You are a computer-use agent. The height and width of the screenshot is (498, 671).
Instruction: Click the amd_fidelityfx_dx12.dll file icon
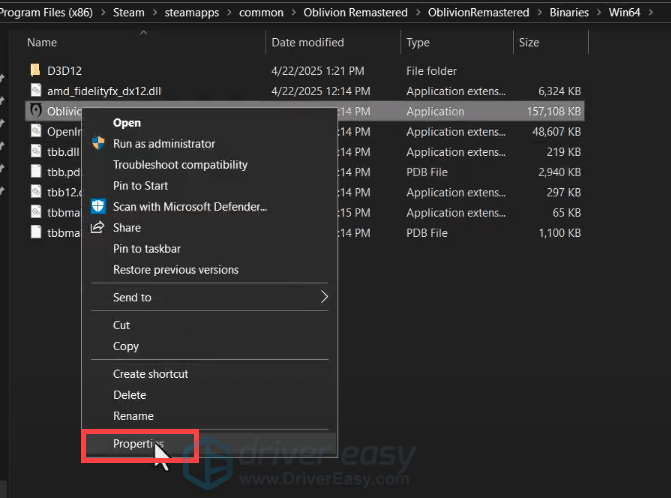pos(35,91)
